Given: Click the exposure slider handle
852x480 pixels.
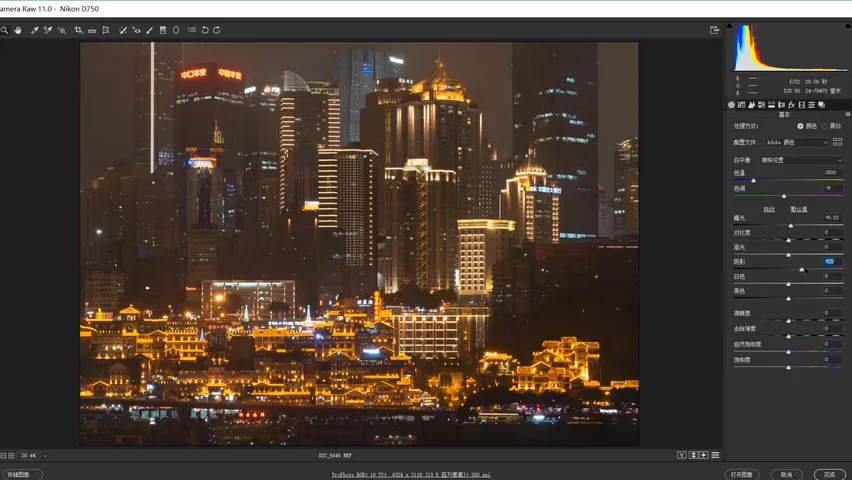Looking at the screenshot, I should (791, 225).
